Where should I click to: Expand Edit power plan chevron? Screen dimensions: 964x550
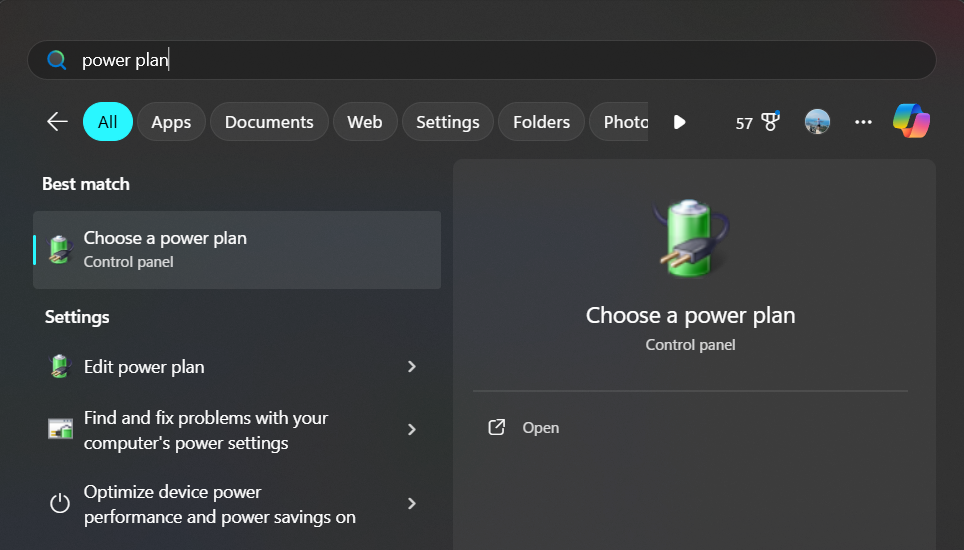[x=411, y=367]
